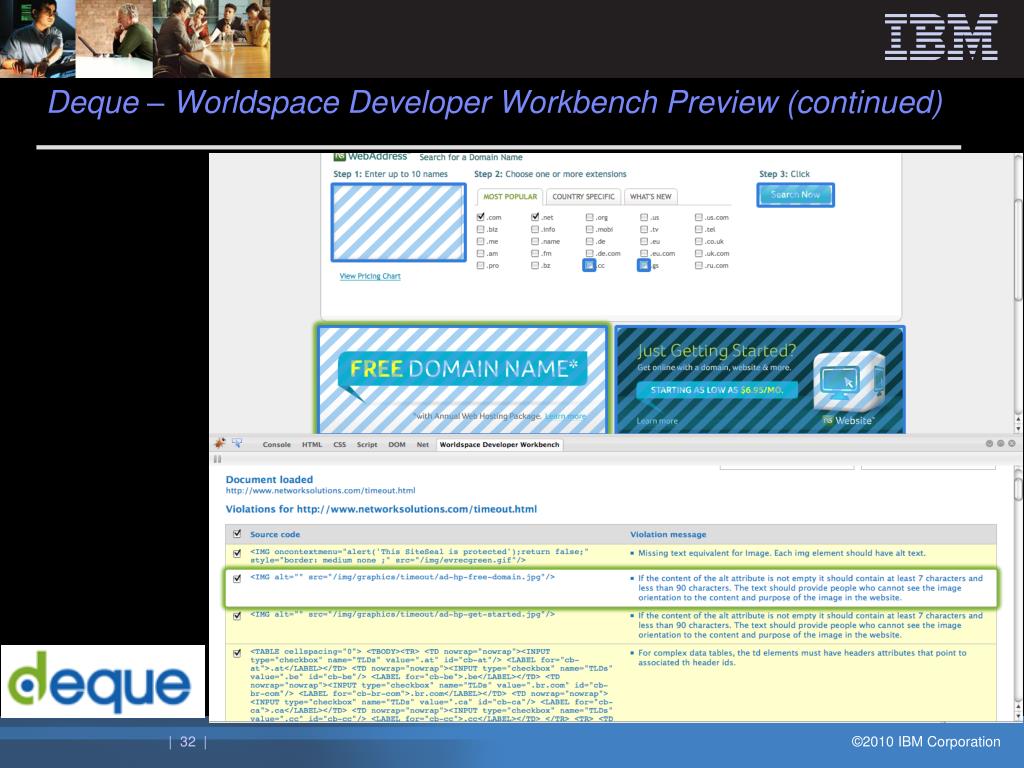This screenshot has width=1024, height=768.
Task: Select the .am extension checkbox
Action: 481,253
